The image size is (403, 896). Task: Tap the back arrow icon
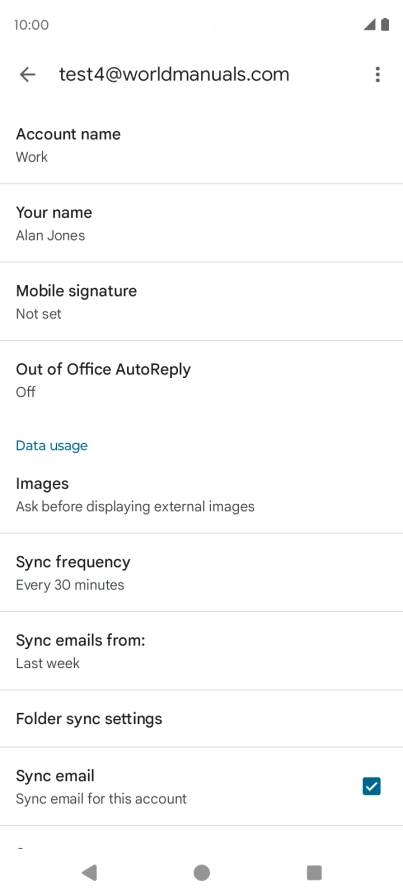(x=27, y=74)
